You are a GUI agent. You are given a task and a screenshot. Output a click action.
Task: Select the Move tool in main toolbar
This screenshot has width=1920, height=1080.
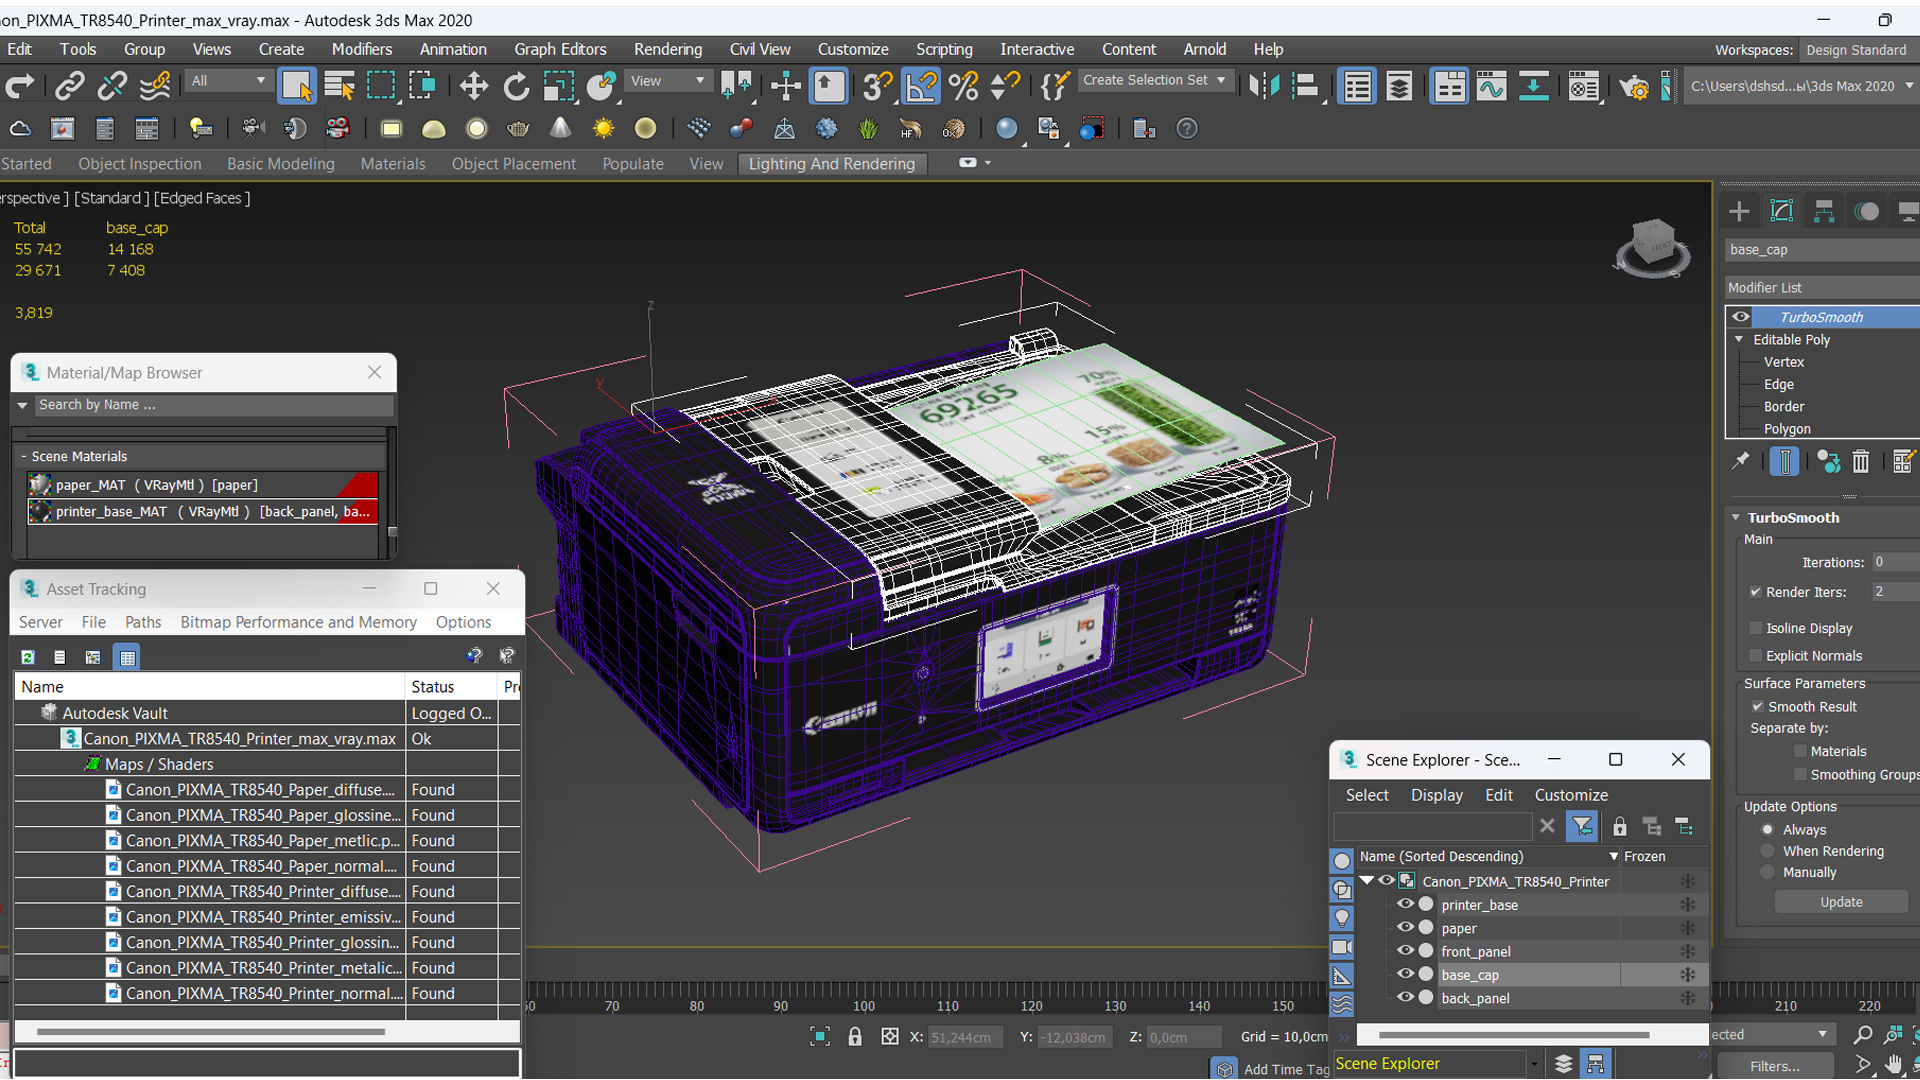473,86
